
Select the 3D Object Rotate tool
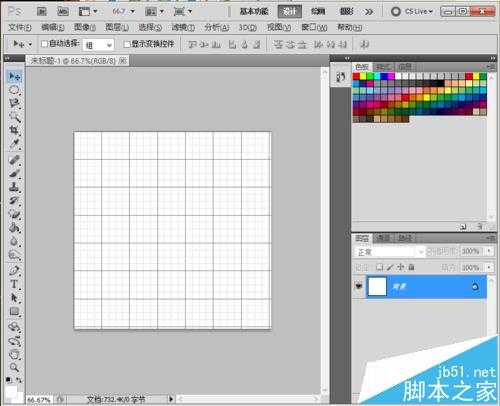pos(14,327)
